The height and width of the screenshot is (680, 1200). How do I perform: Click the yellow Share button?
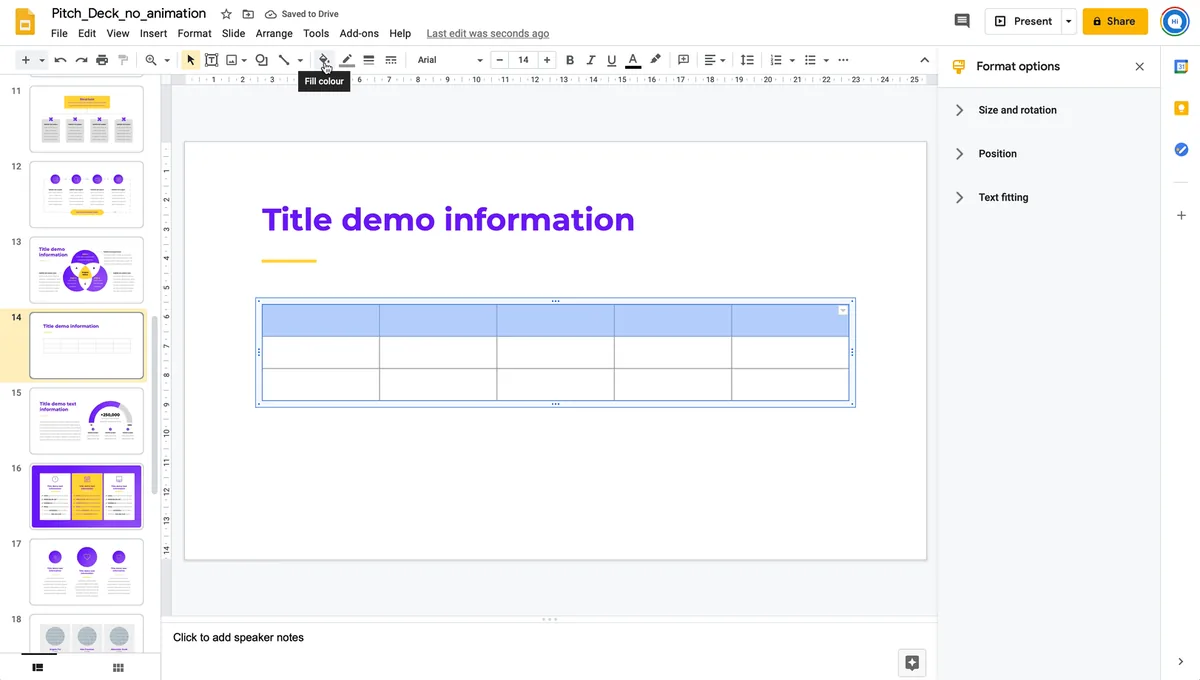[x=1115, y=21]
